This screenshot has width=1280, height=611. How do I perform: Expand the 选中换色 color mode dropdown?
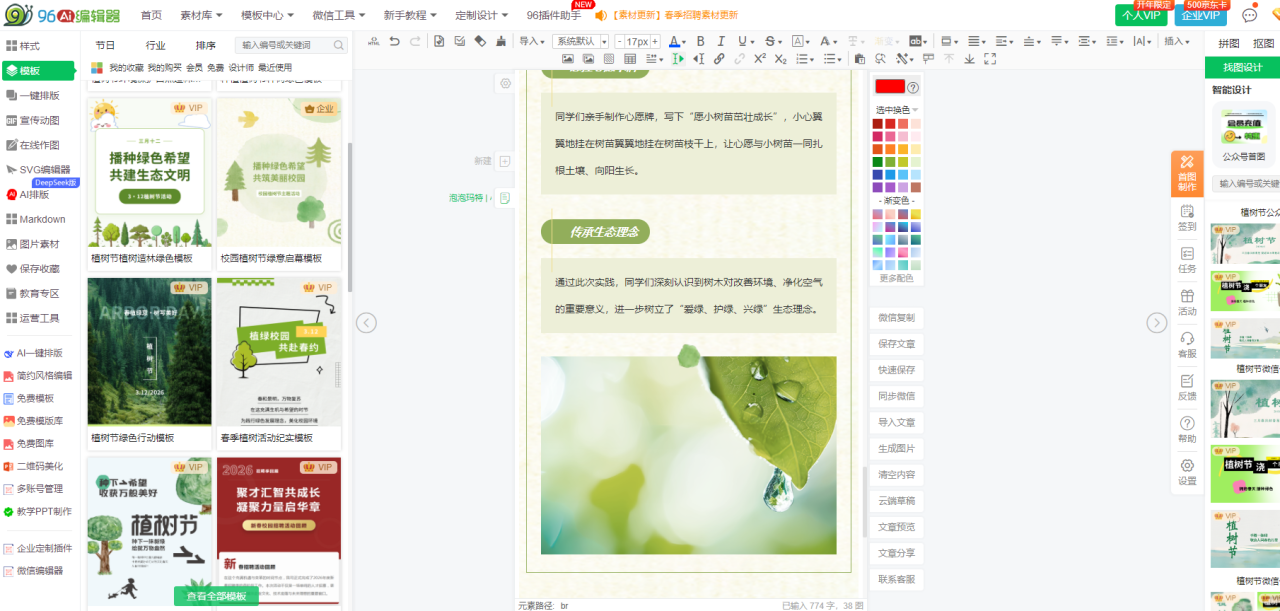pyautogui.click(x=897, y=110)
